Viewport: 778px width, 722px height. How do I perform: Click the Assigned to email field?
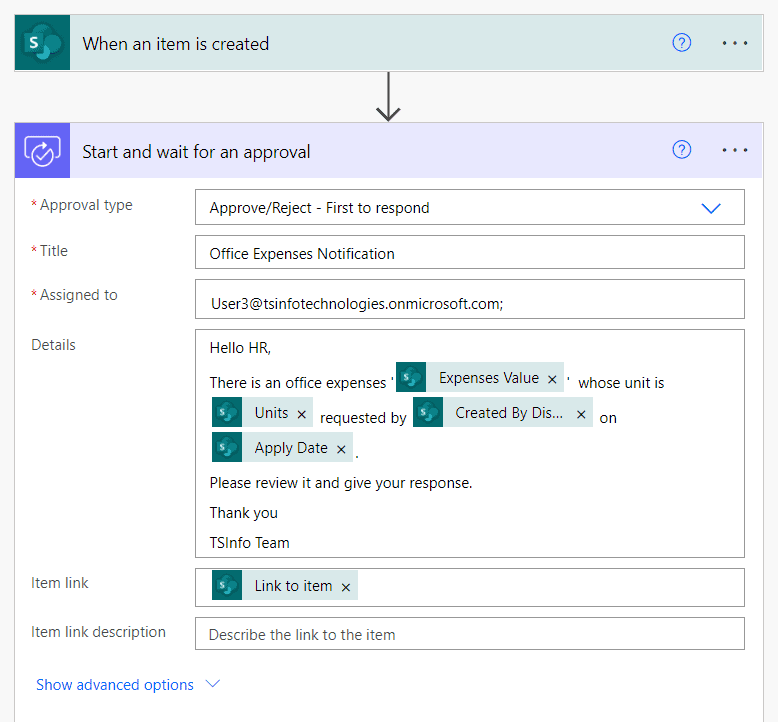pyautogui.click(x=469, y=299)
